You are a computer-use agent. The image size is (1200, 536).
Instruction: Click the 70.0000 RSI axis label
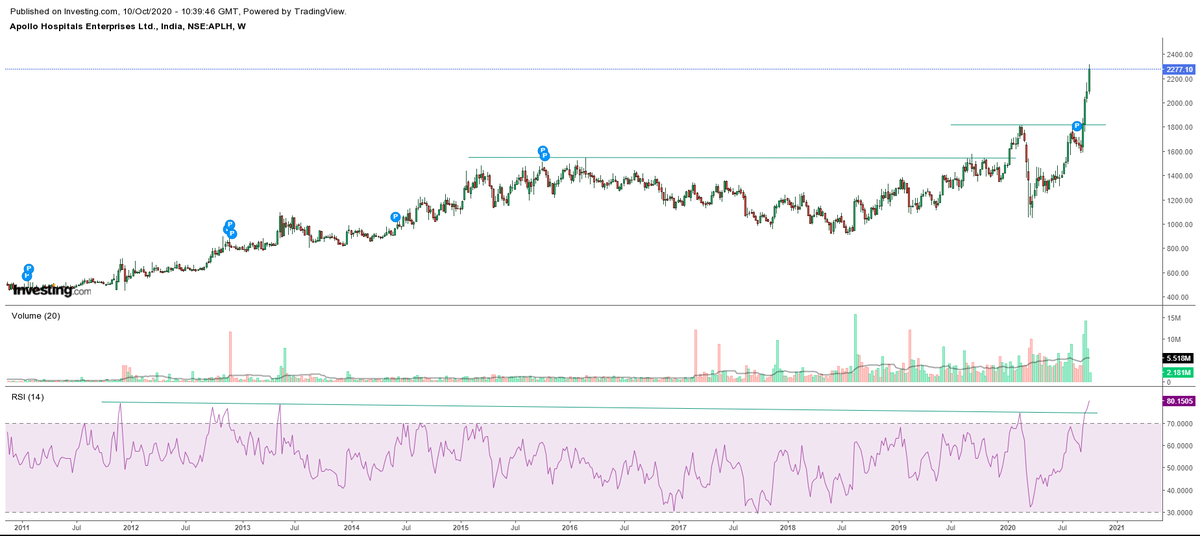(x=1180, y=424)
